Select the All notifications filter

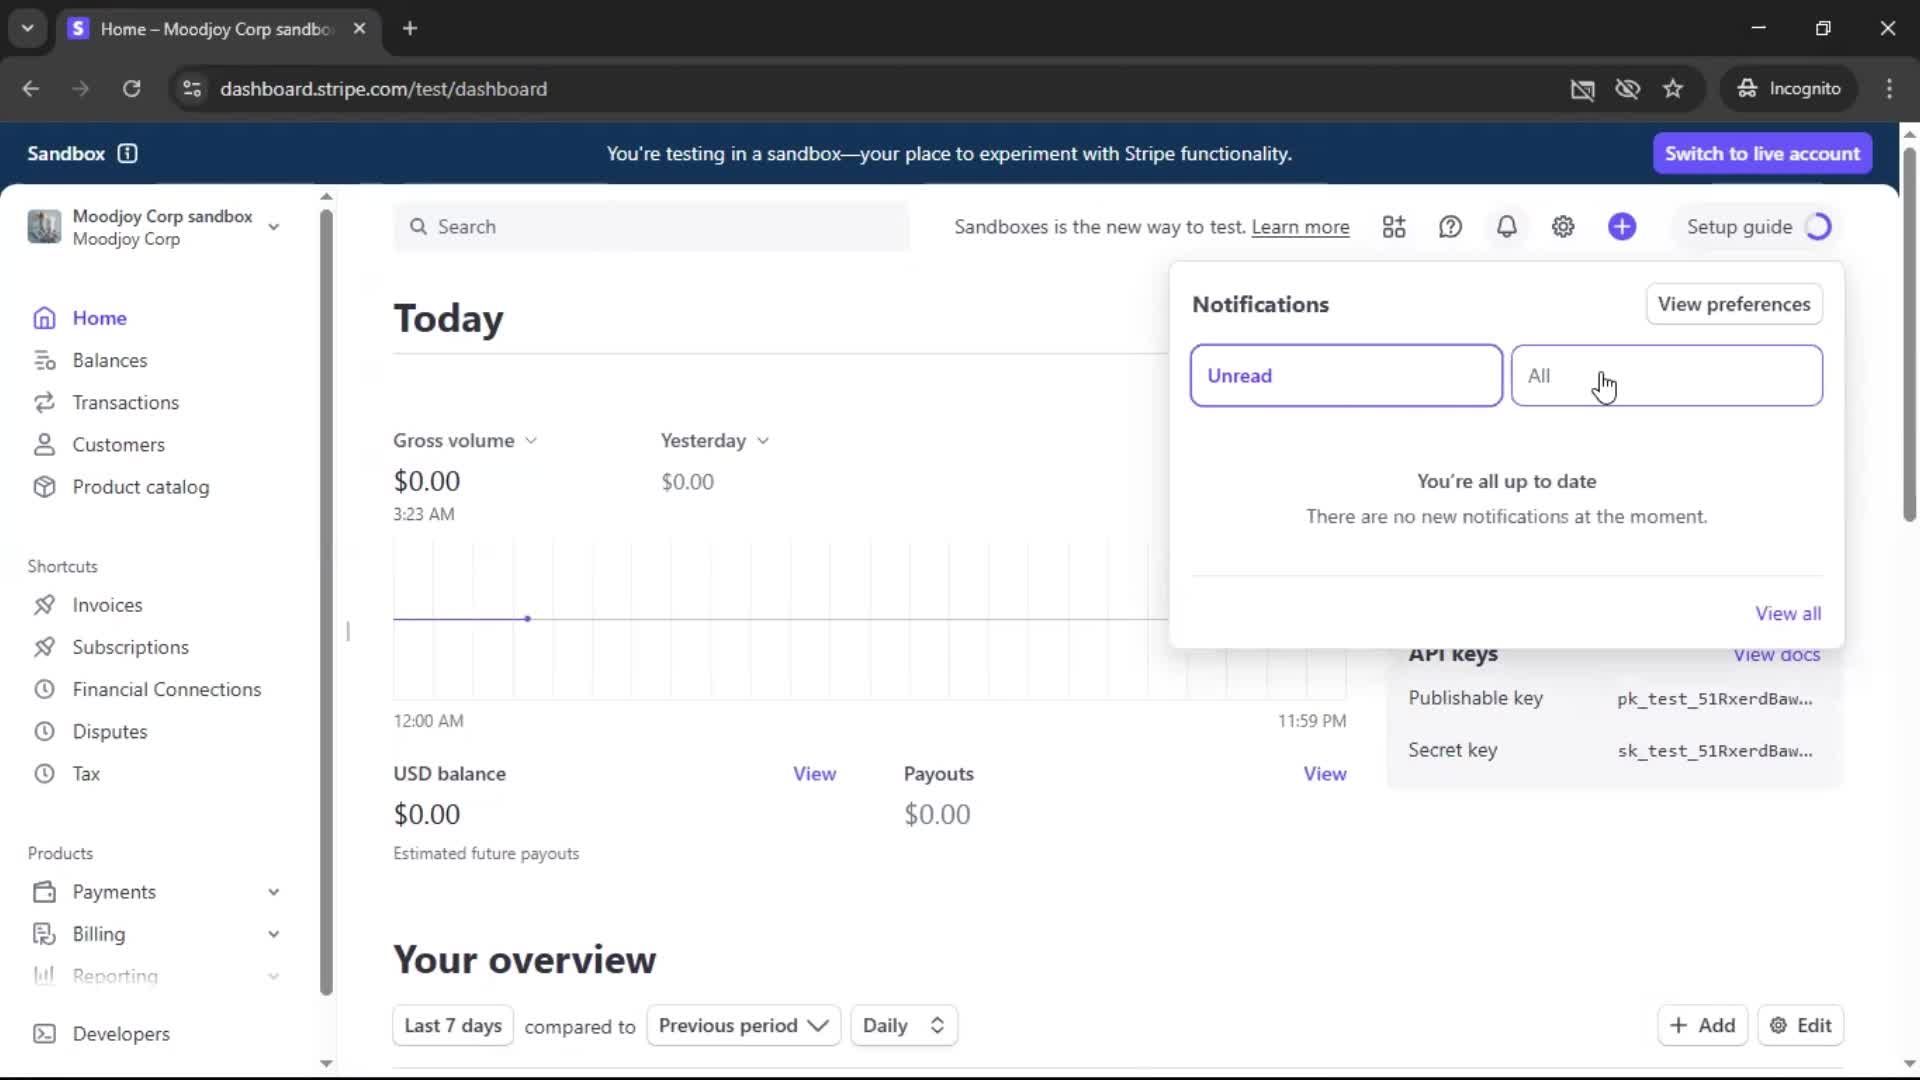1666,376
